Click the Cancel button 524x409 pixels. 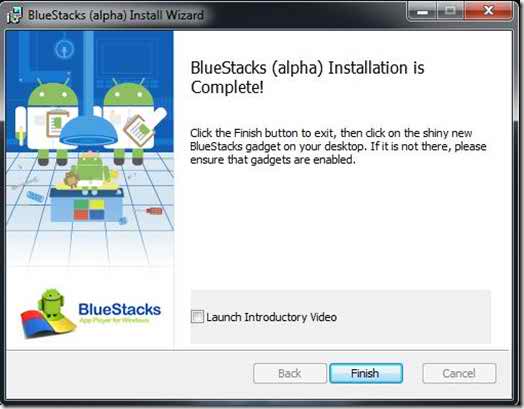coord(459,373)
